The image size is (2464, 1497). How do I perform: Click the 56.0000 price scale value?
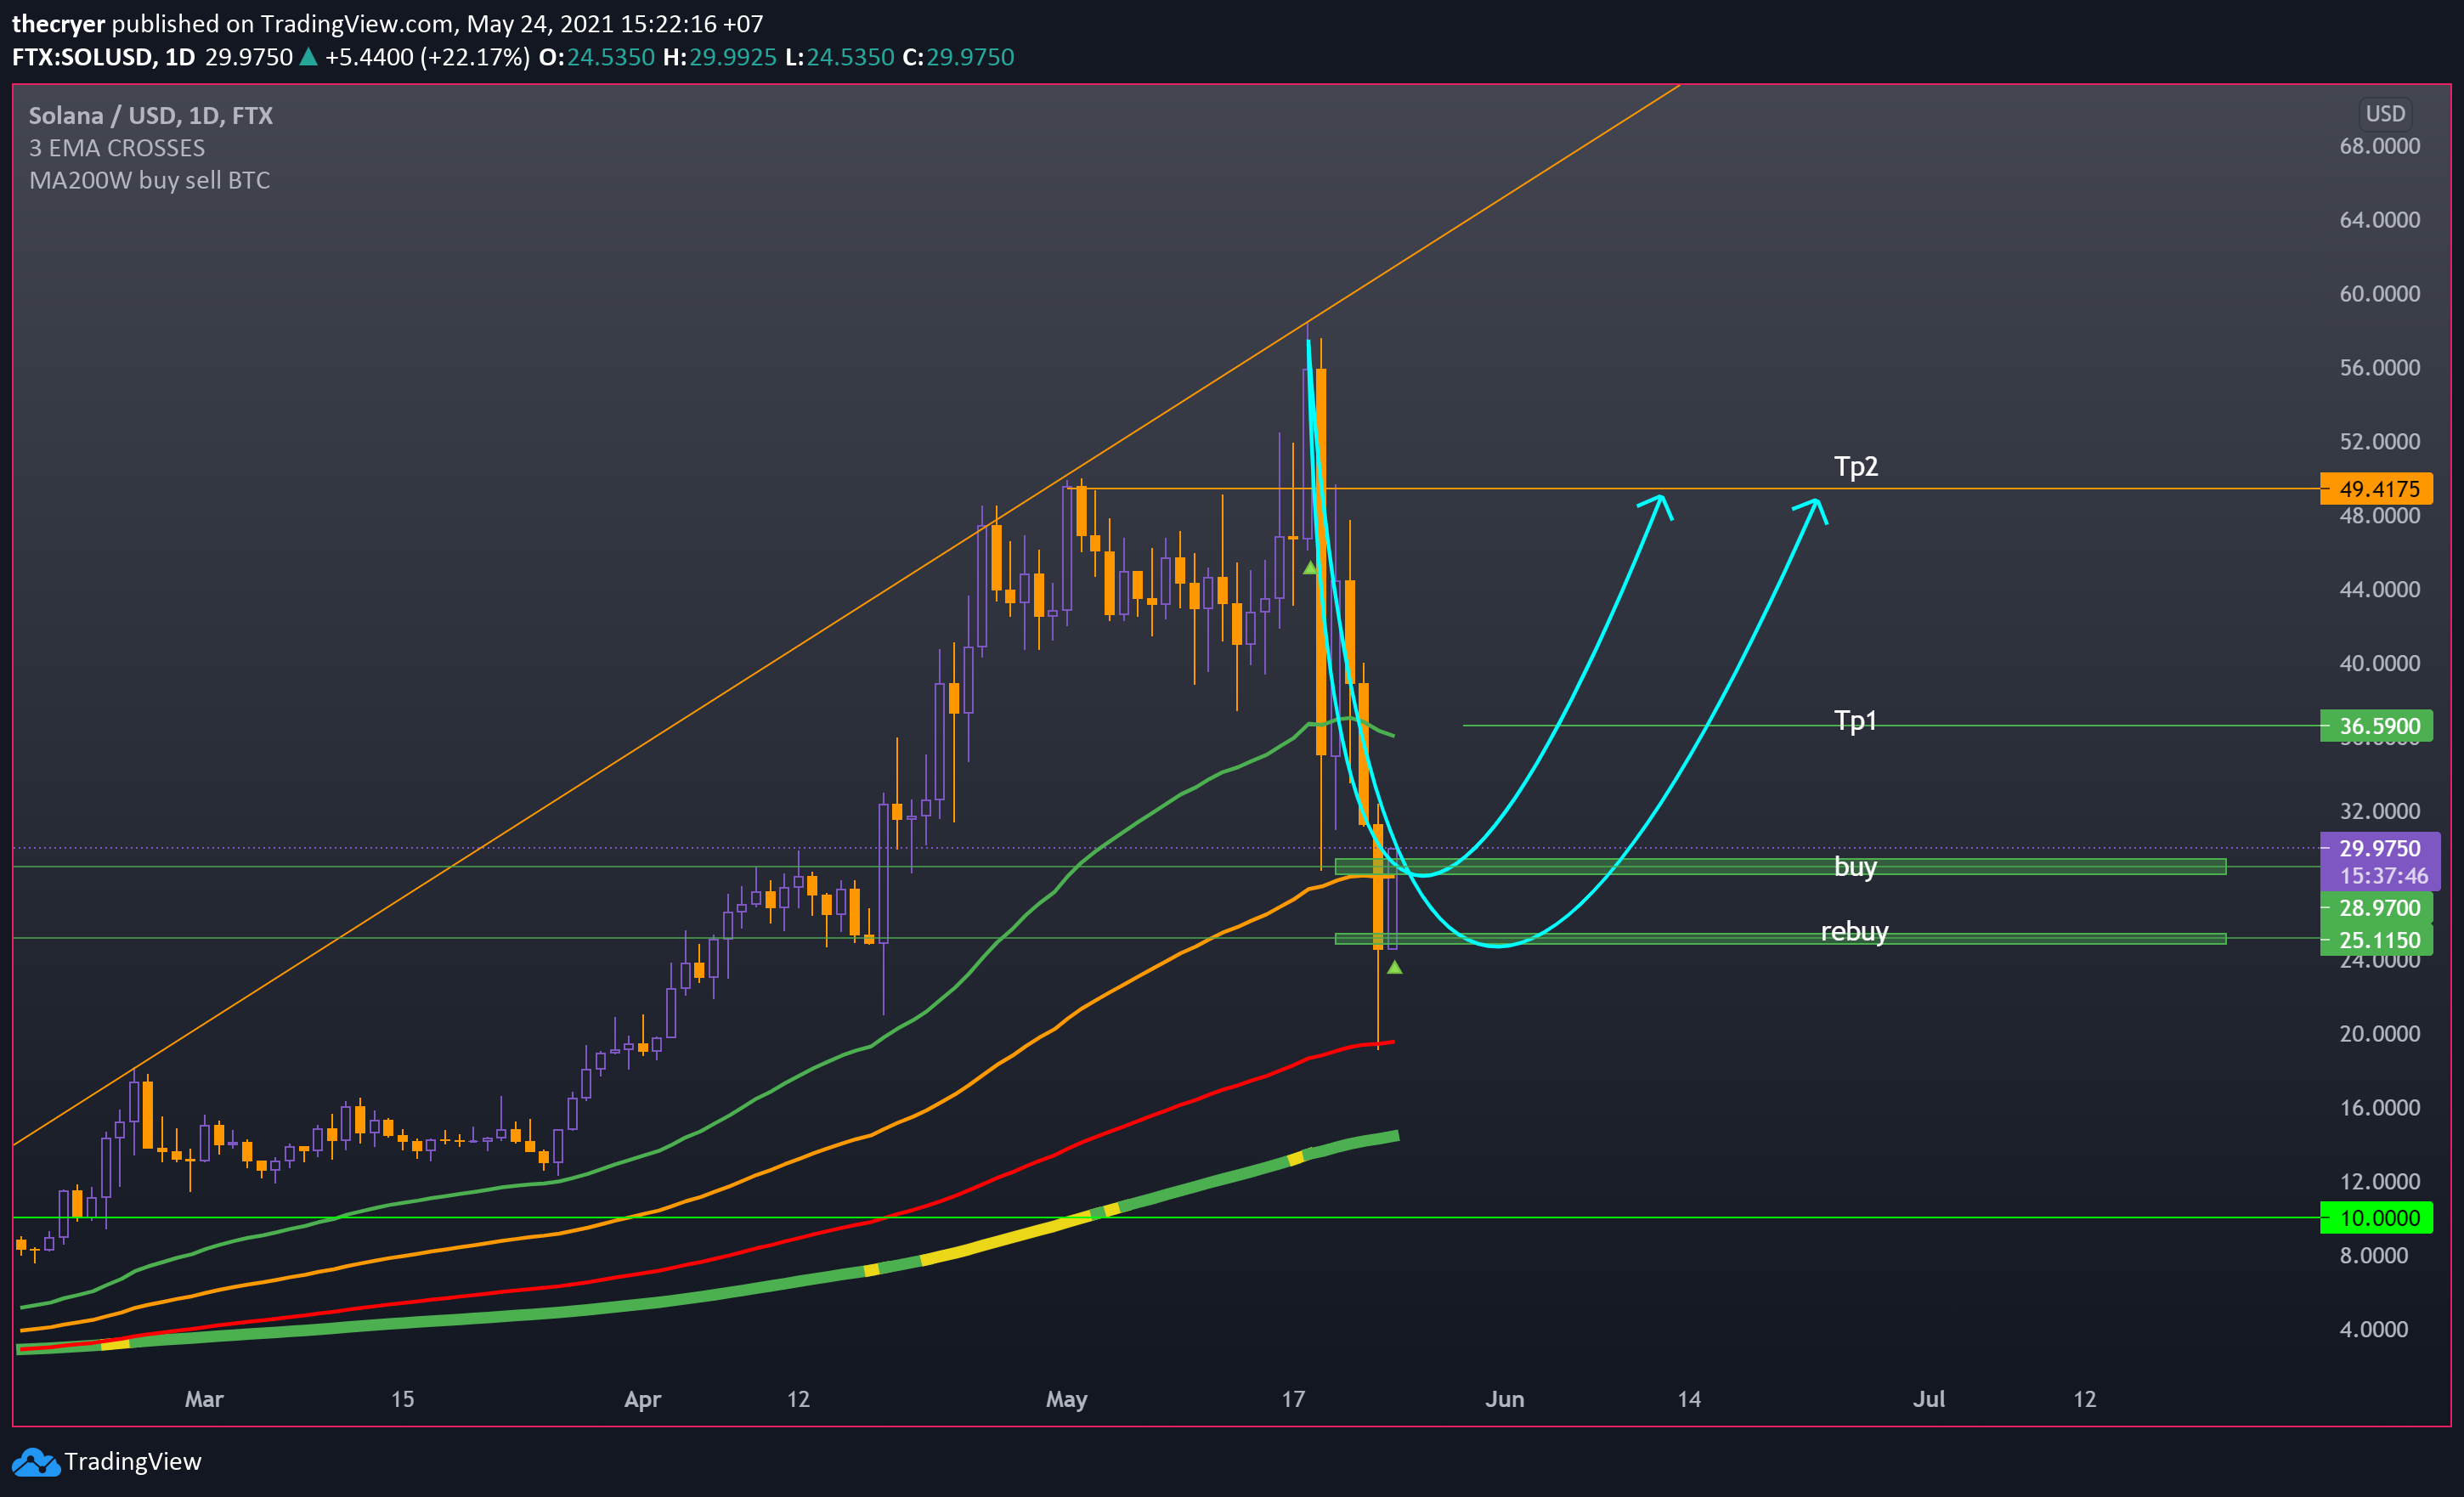pyautogui.click(x=2380, y=368)
